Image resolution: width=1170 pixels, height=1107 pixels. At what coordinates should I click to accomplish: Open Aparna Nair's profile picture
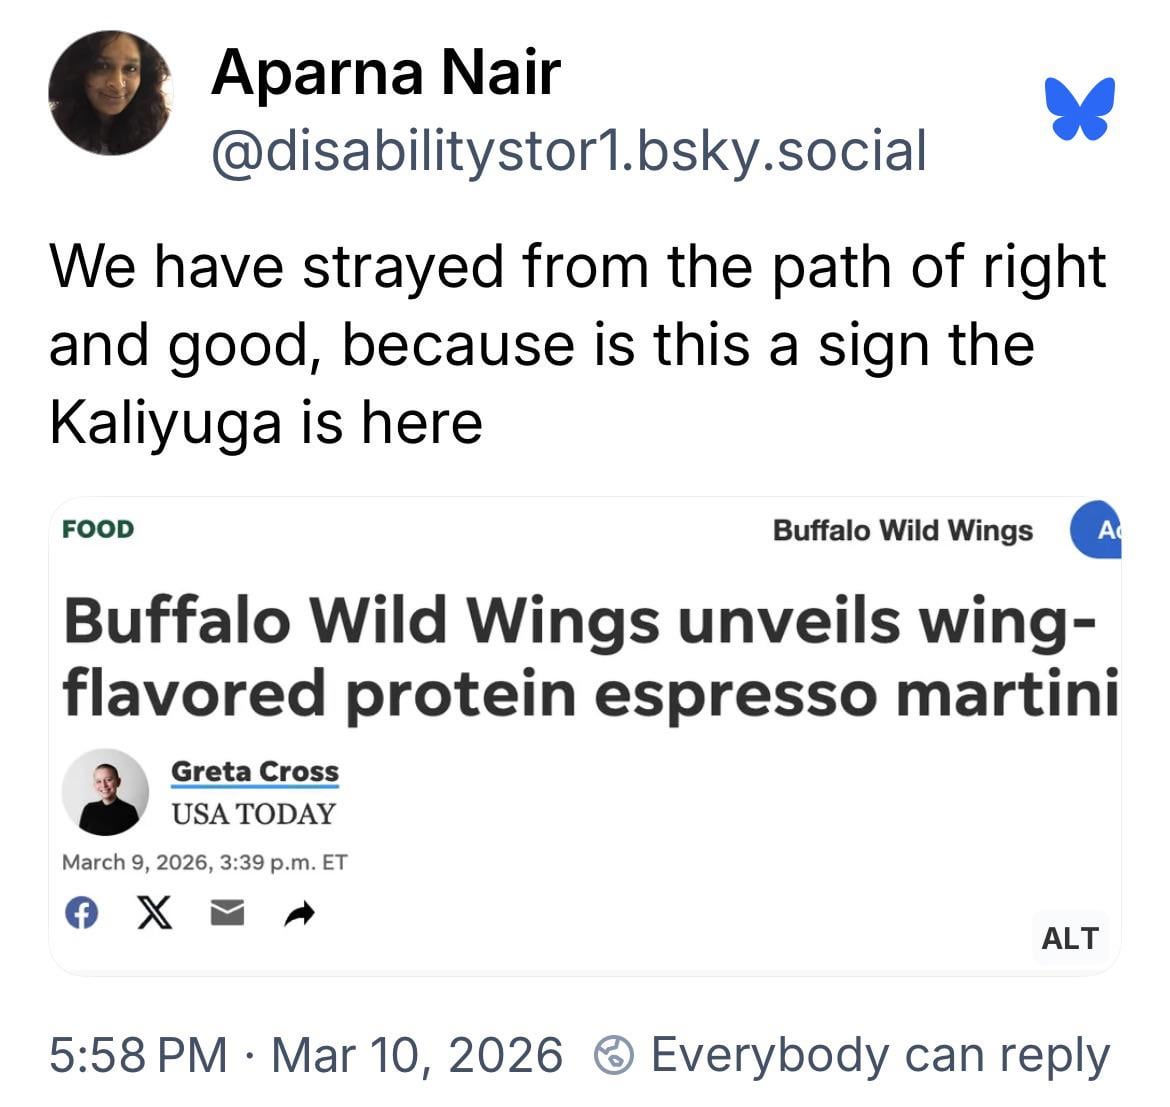point(110,92)
